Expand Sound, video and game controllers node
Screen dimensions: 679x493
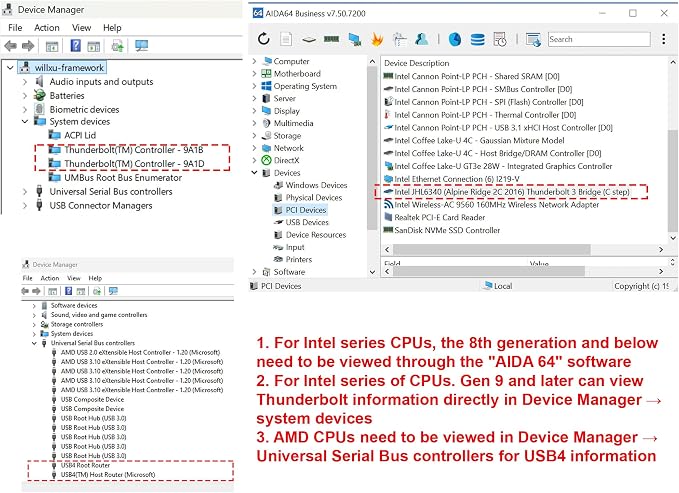[34, 315]
